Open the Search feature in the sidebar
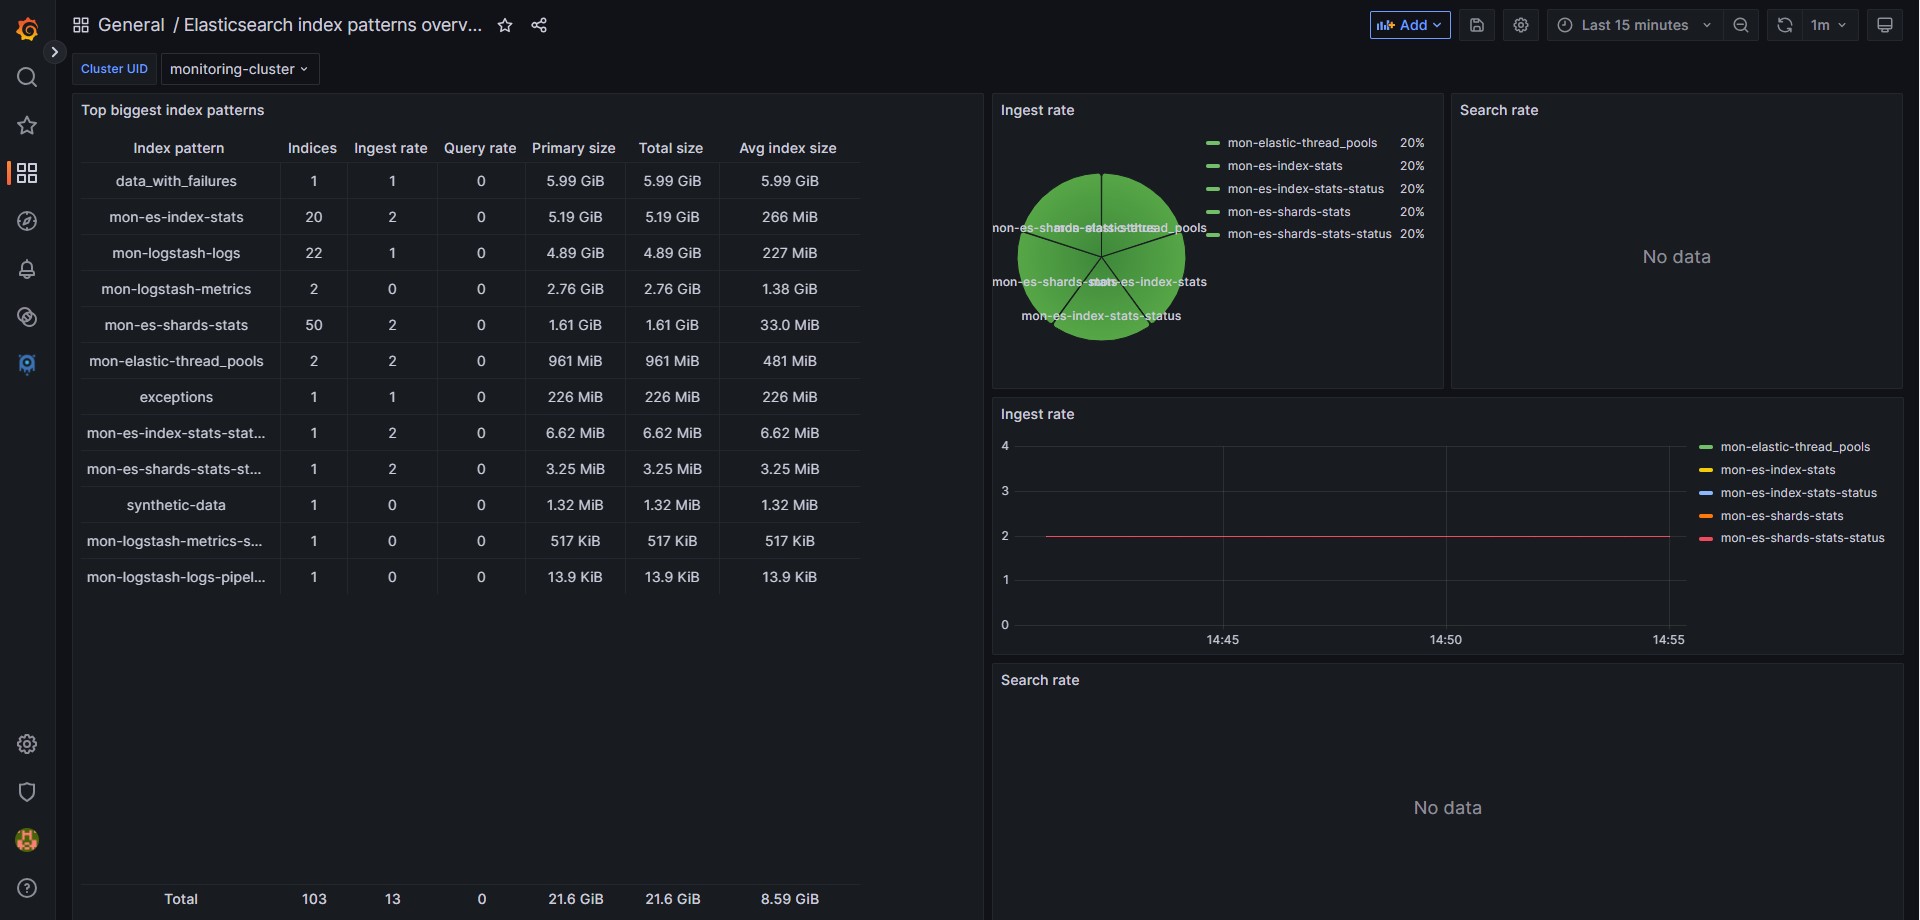This screenshot has width=1920, height=920. pos(27,77)
